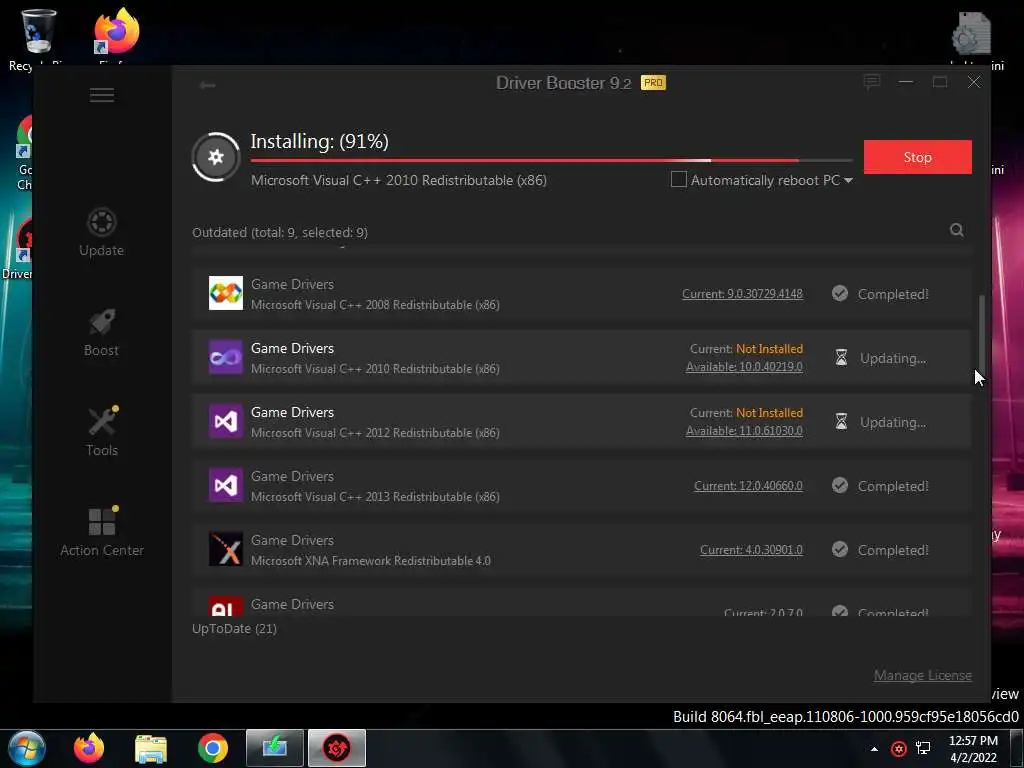This screenshot has width=1024, height=768.
Task: Open the Available: 11.0.61030.0 version link
Action: [x=744, y=431]
